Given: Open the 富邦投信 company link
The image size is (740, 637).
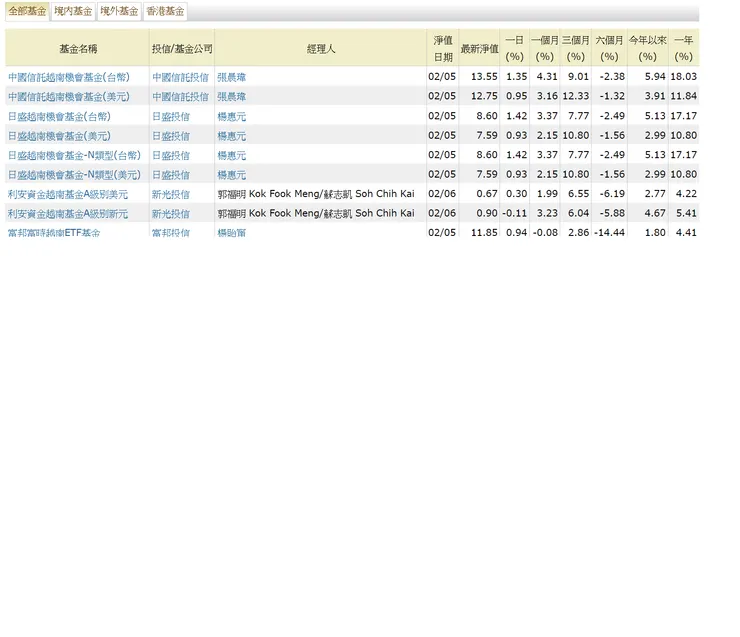Looking at the screenshot, I should [x=171, y=232].
